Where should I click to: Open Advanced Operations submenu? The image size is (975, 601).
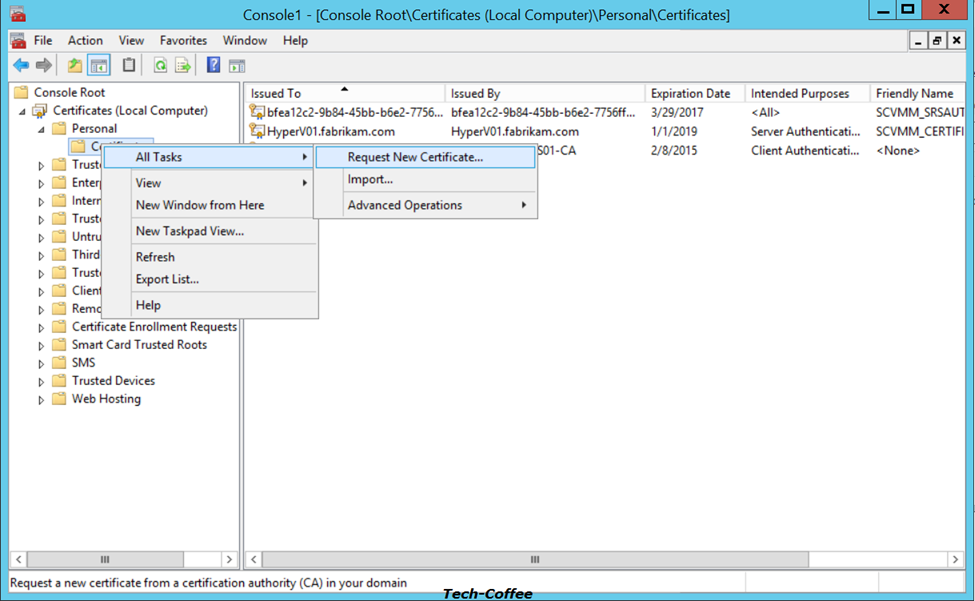click(439, 205)
